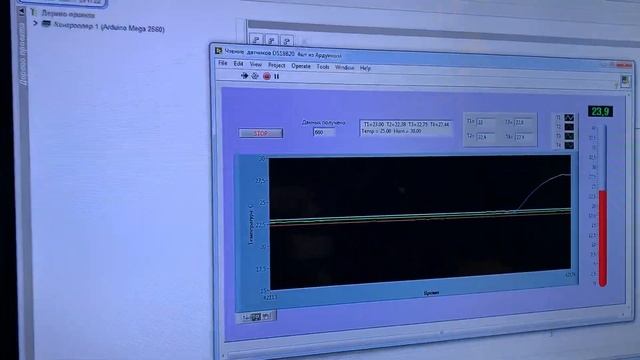This screenshot has width=640, height=360.
Task: Click the T2 numeric indicator field
Action: tap(486, 137)
